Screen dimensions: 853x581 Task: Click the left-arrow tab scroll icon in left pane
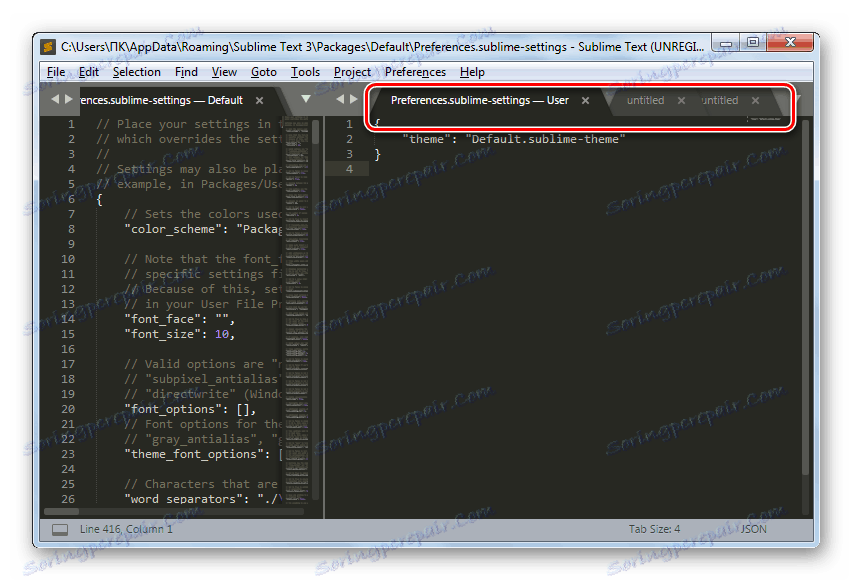[54, 99]
